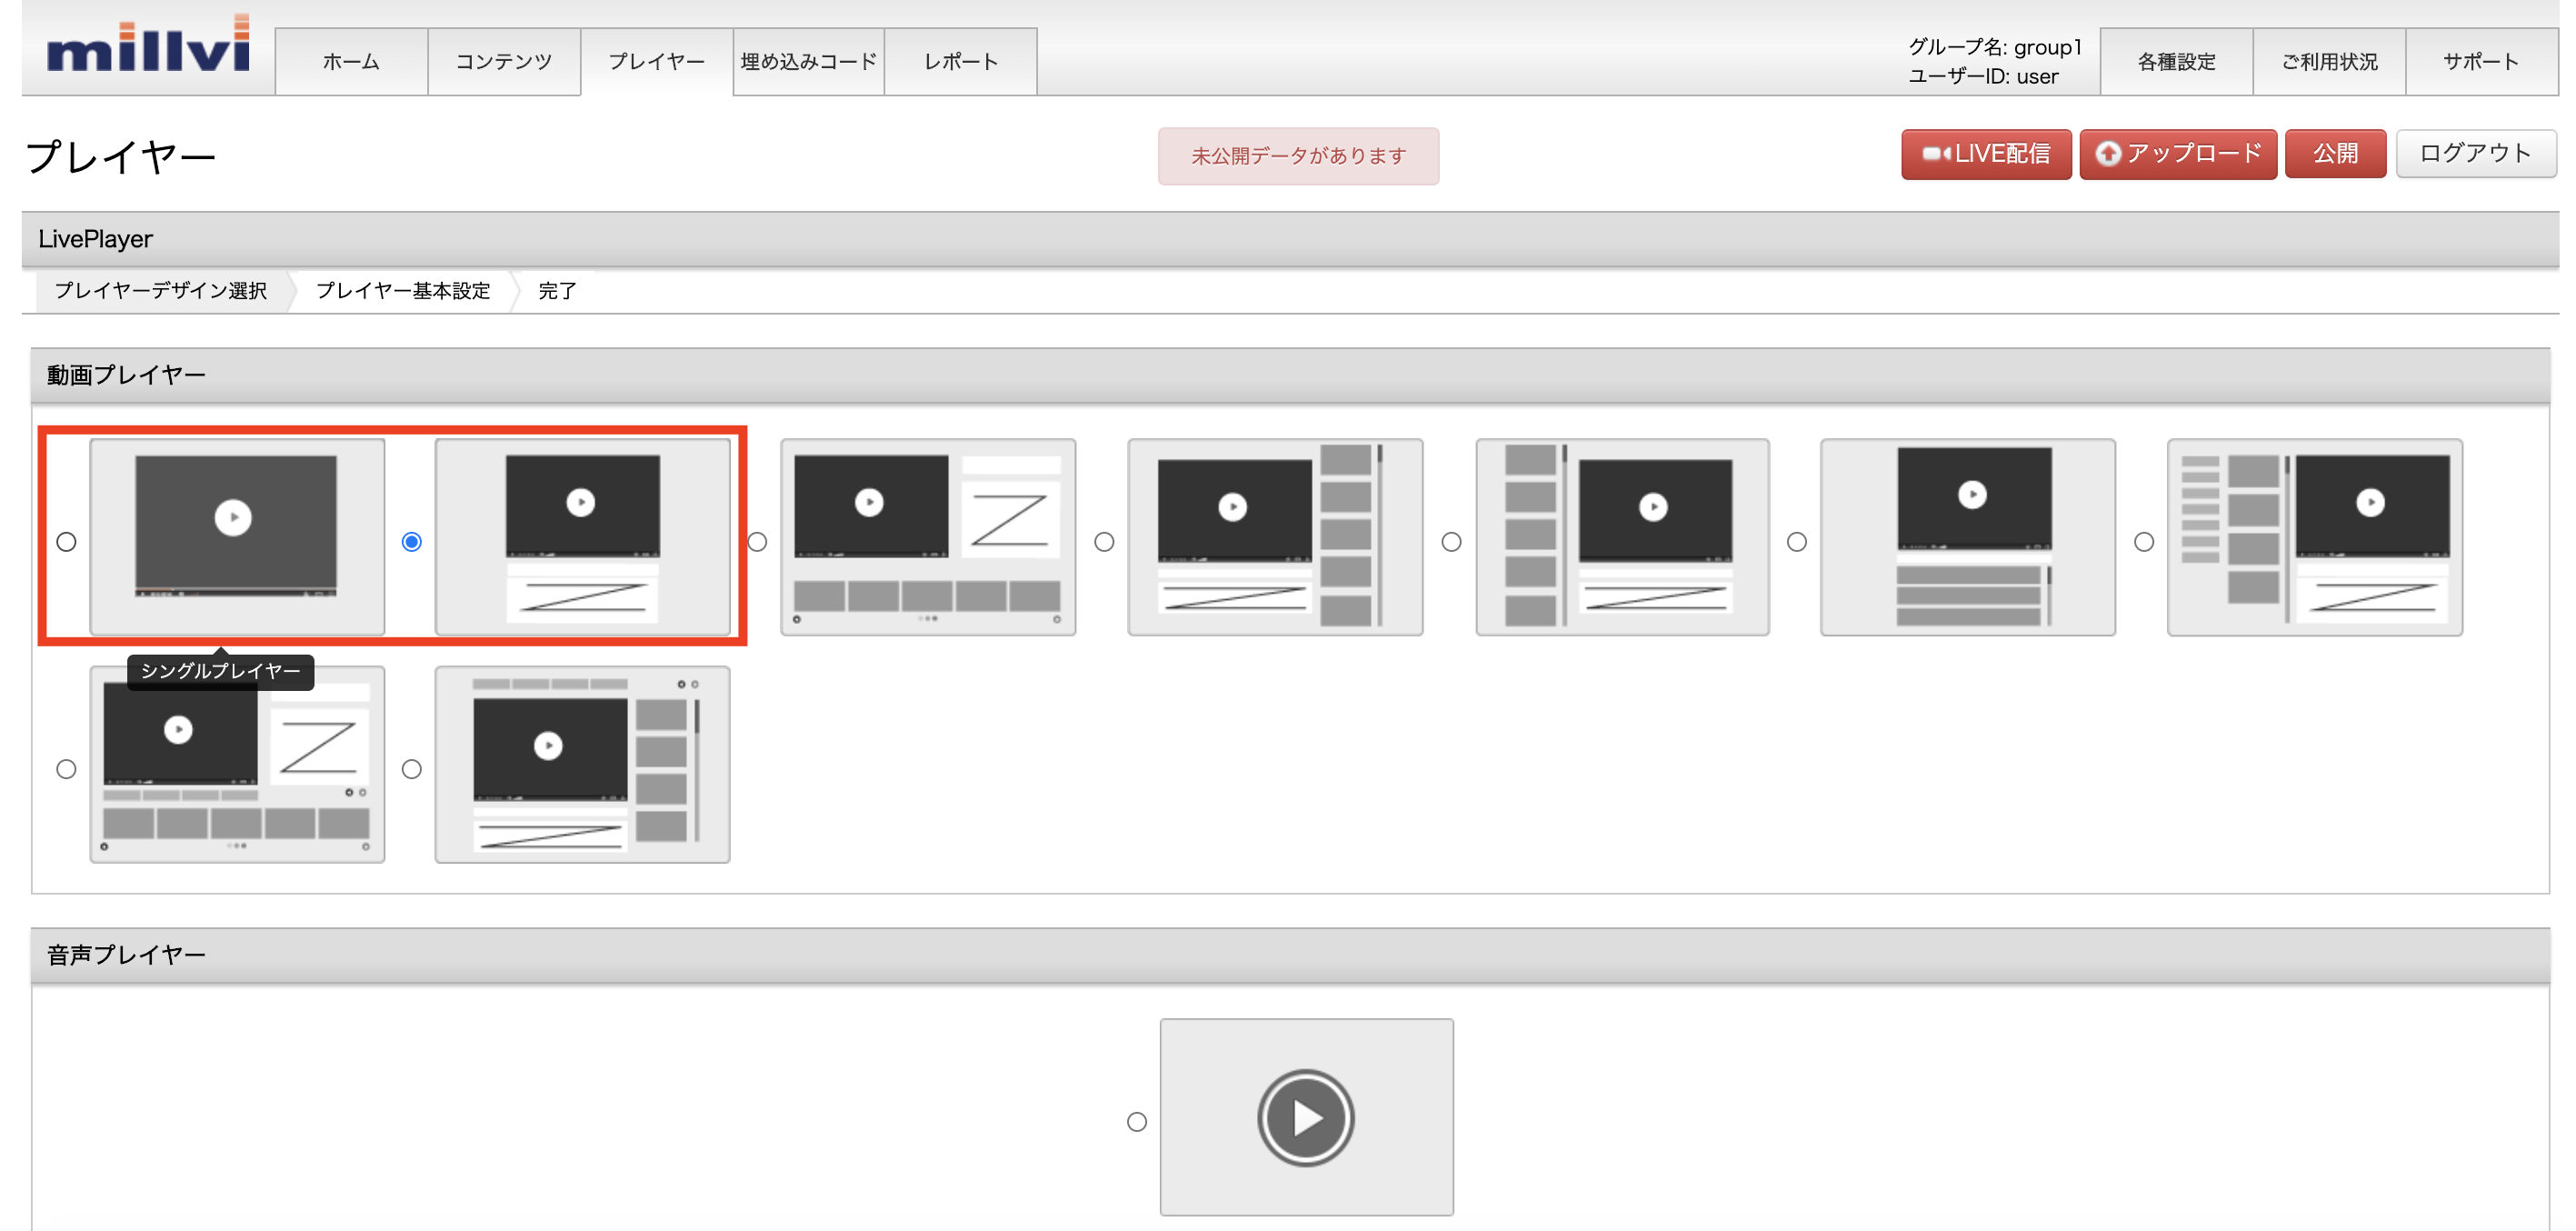Click the single player design thumbnail

(x=237, y=537)
